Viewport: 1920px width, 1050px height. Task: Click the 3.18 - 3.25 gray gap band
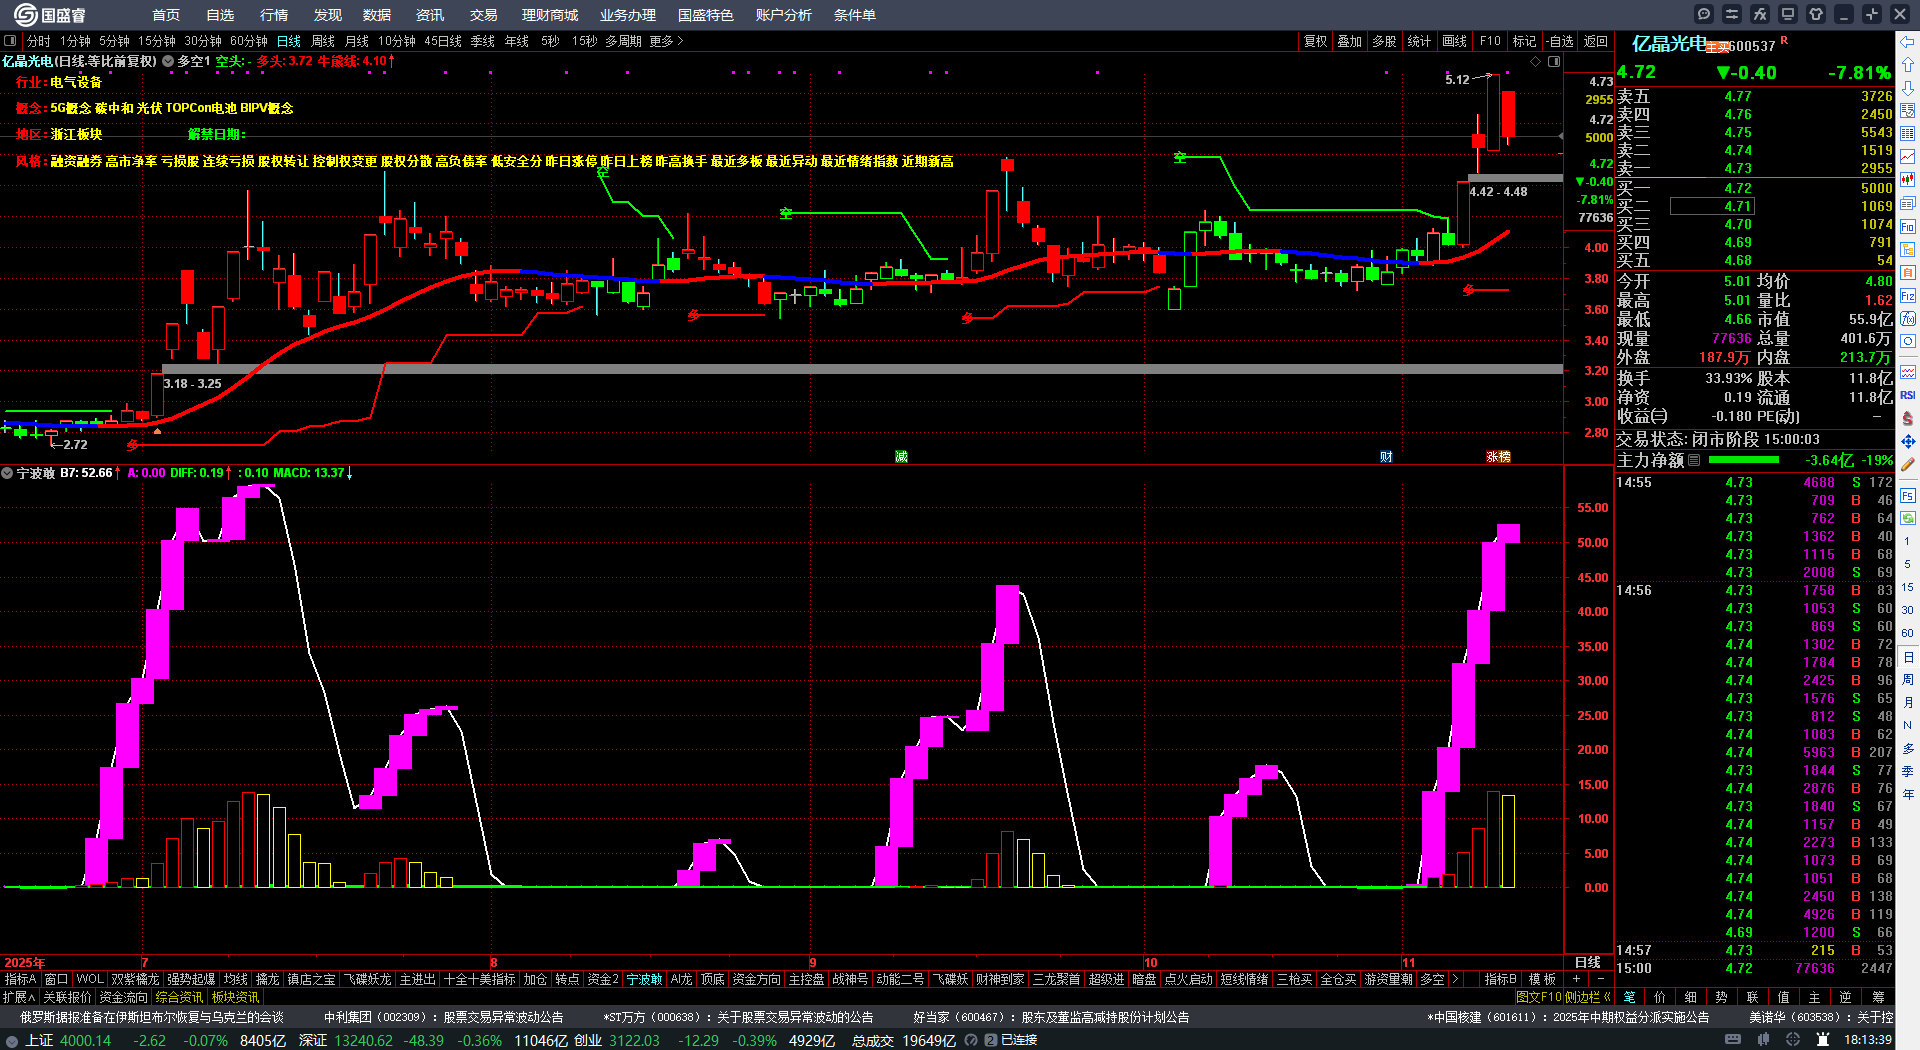862,369
